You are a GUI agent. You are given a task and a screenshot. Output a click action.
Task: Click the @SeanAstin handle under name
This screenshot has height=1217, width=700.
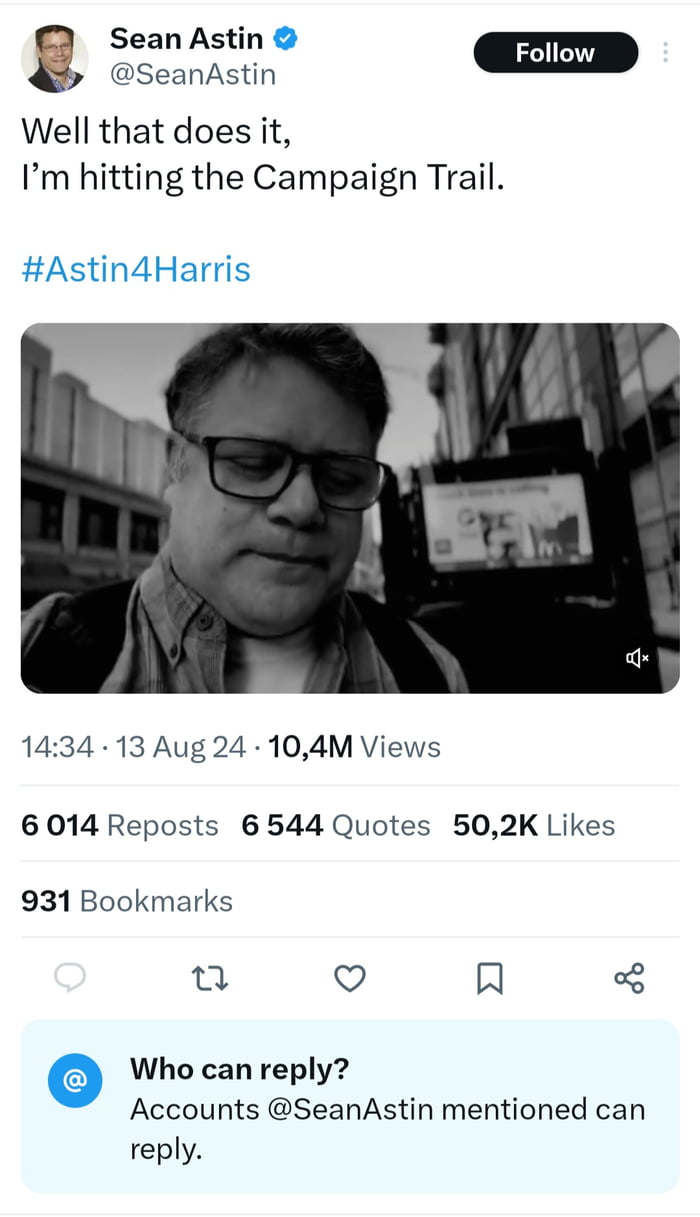coord(192,75)
